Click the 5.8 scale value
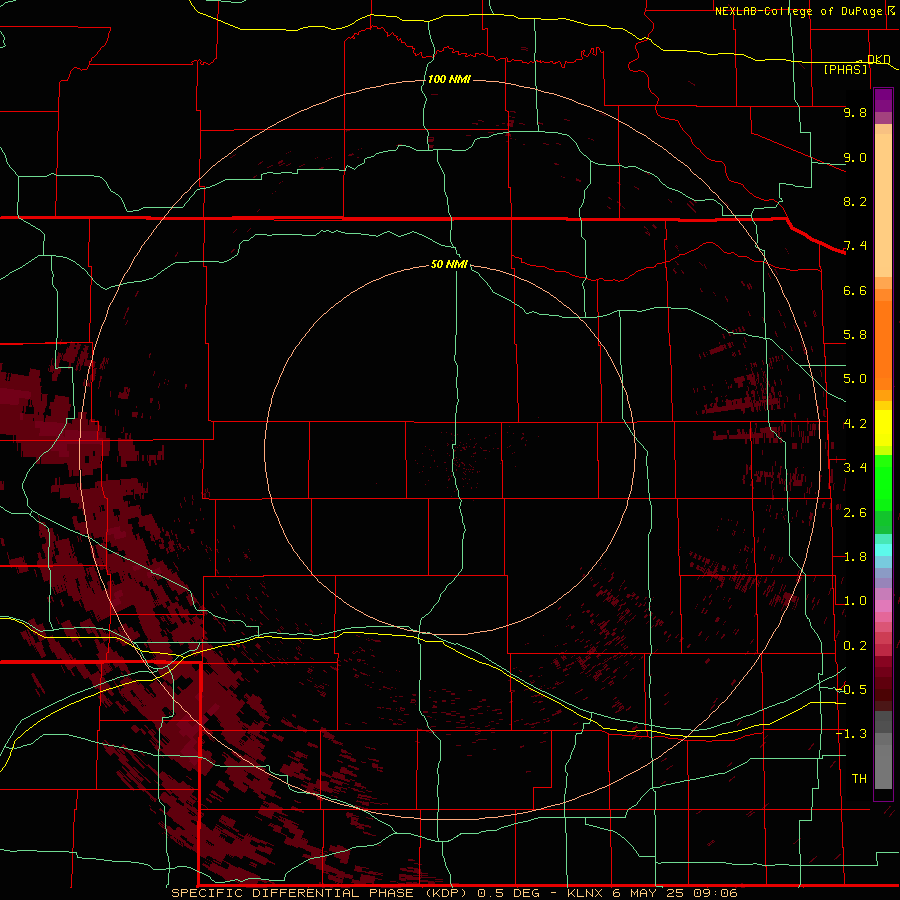The height and width of the screenshot is (900, 900). [855, 335]
